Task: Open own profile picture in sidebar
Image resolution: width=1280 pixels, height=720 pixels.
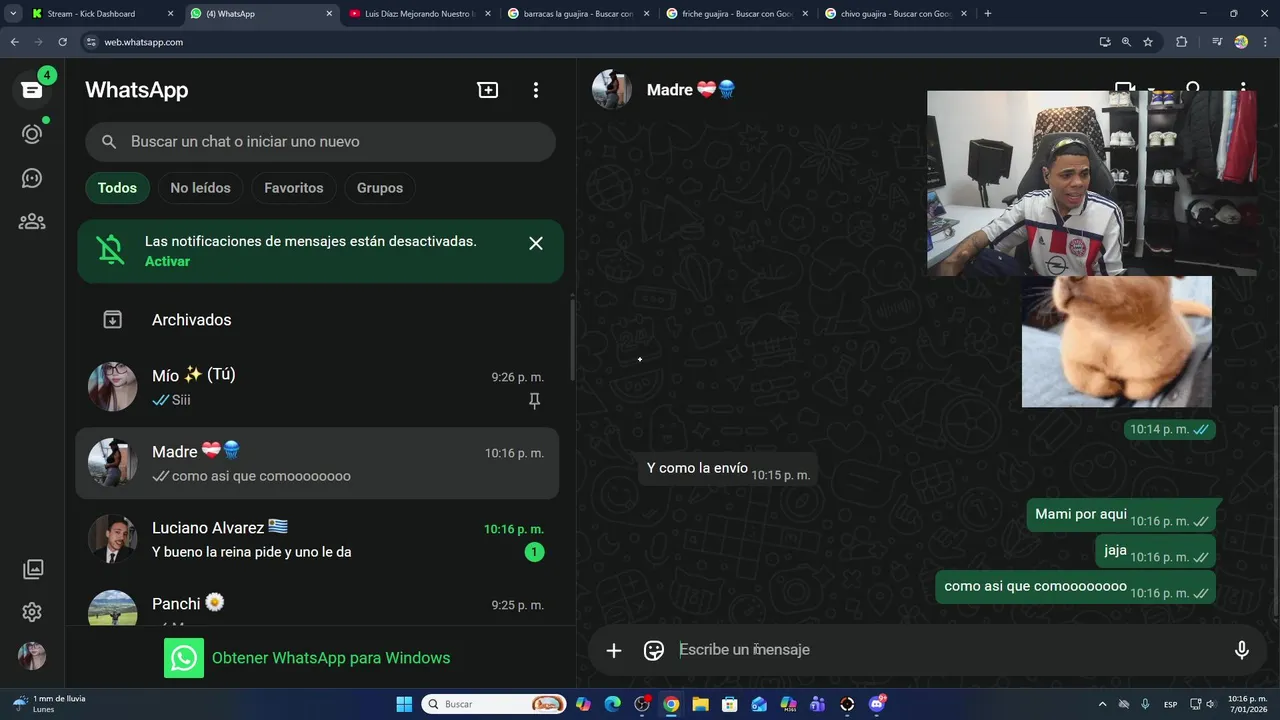Action: coord(32,656)
